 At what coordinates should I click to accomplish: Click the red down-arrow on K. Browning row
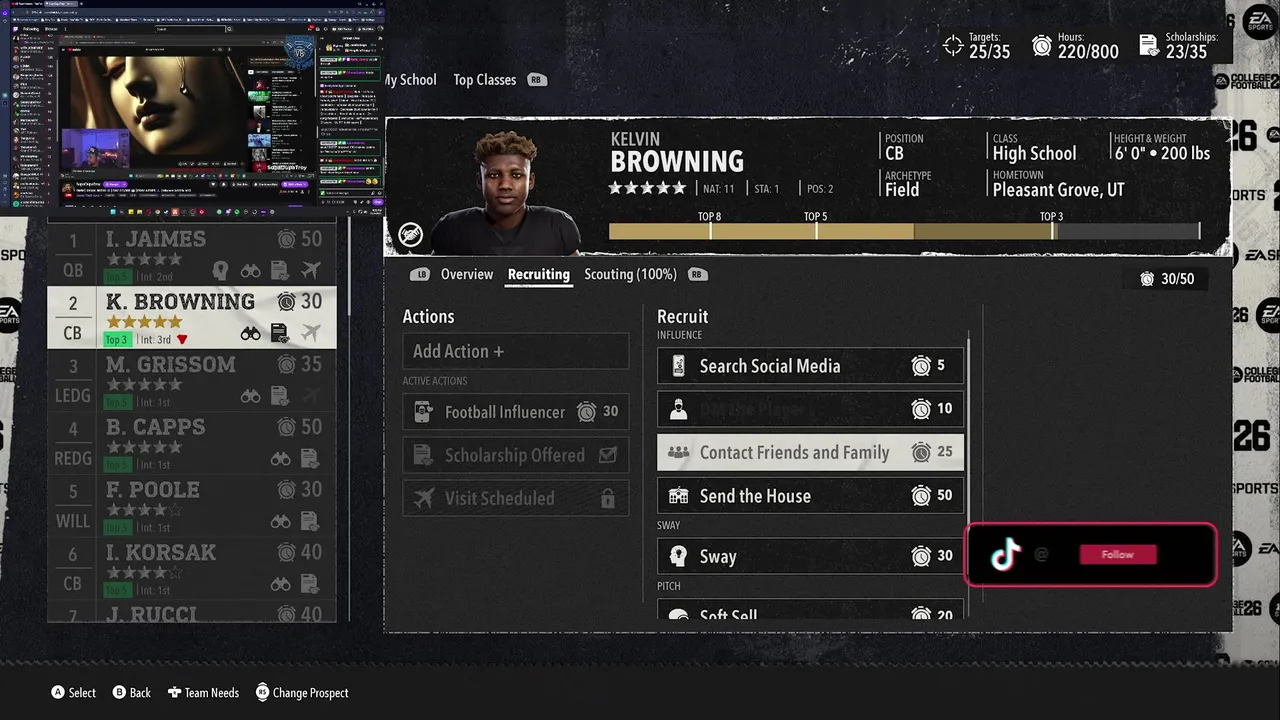[182, 340]
